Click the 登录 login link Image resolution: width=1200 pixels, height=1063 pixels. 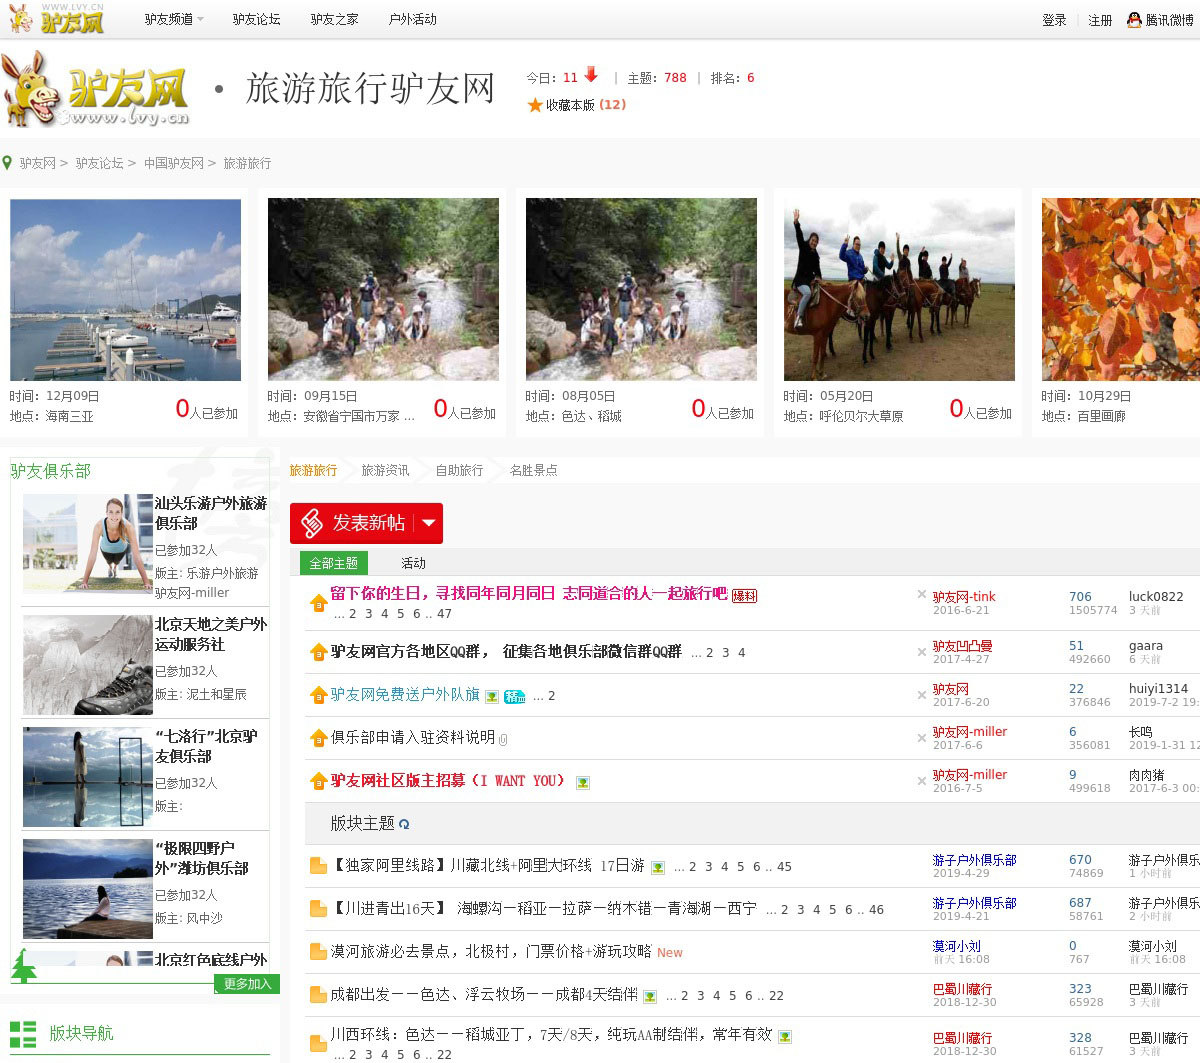coord(1054,20)
